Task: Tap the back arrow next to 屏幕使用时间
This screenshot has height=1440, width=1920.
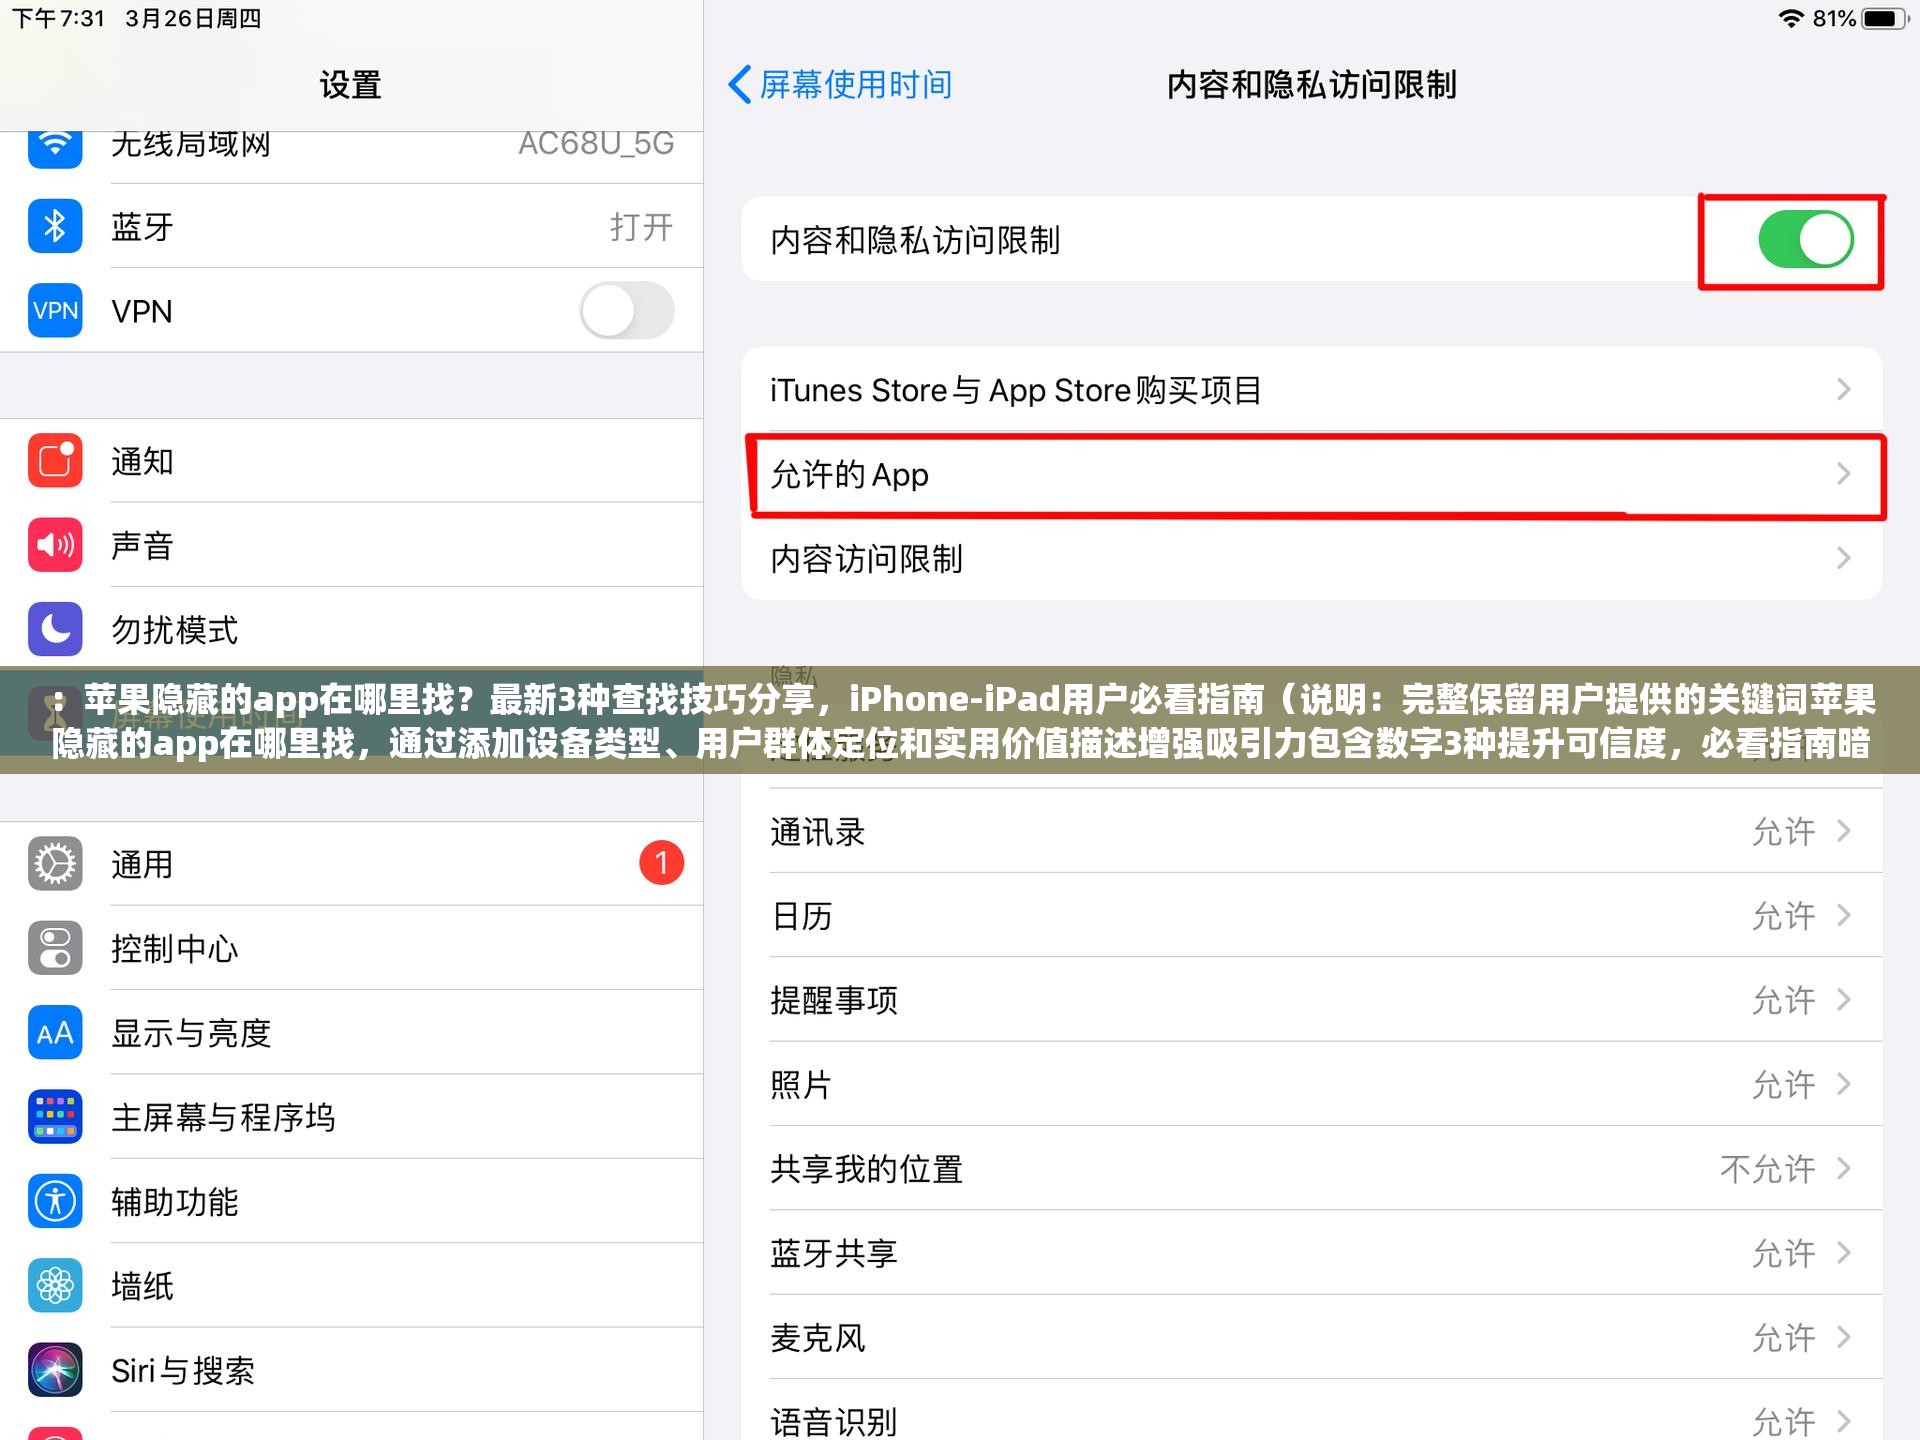Action: point(739,85)
